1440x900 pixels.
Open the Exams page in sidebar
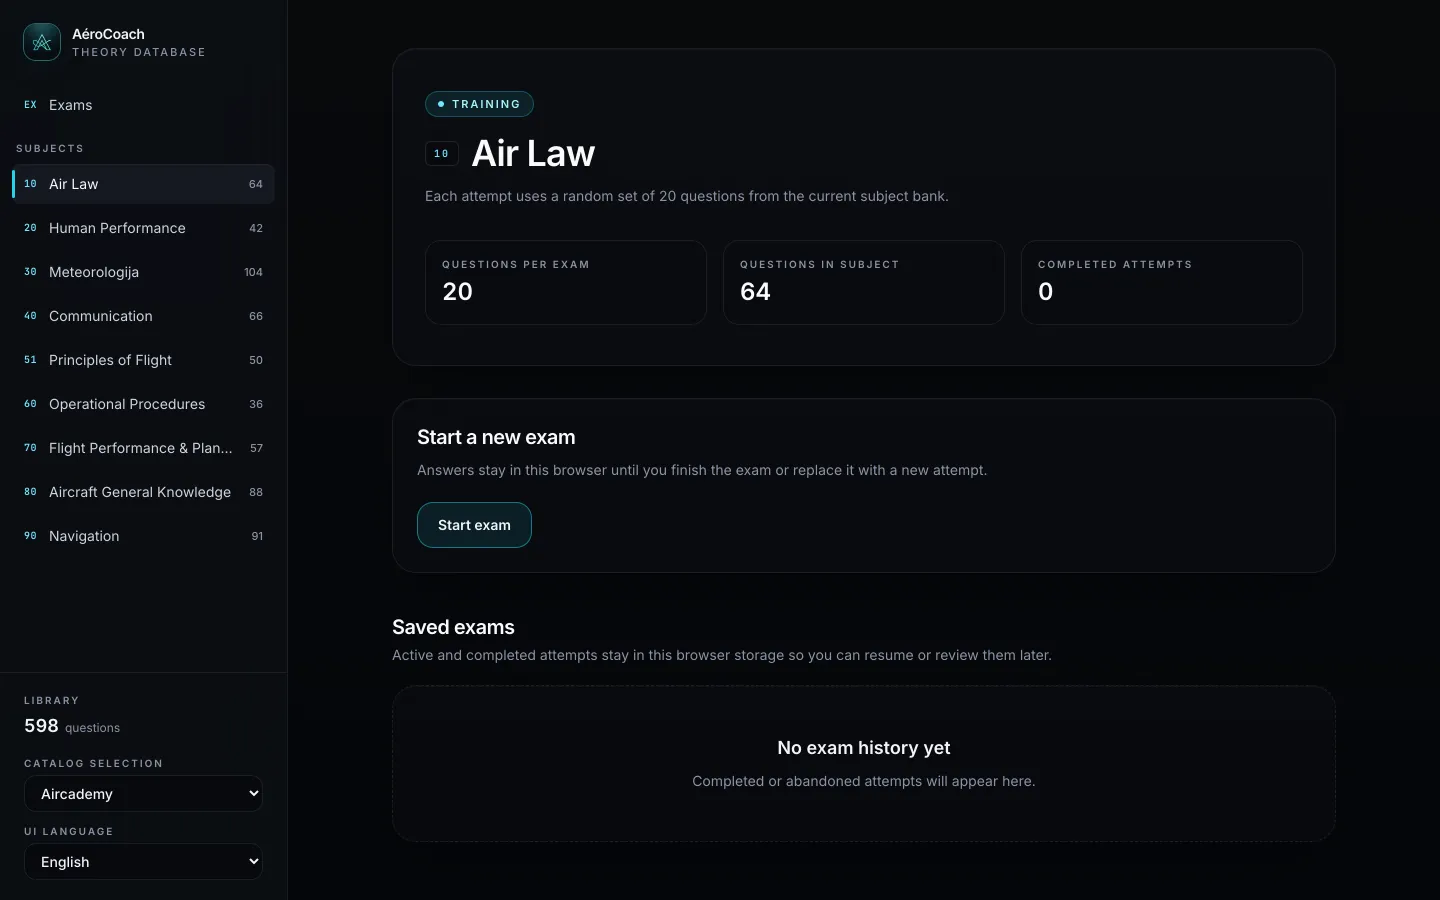point(143,105)
